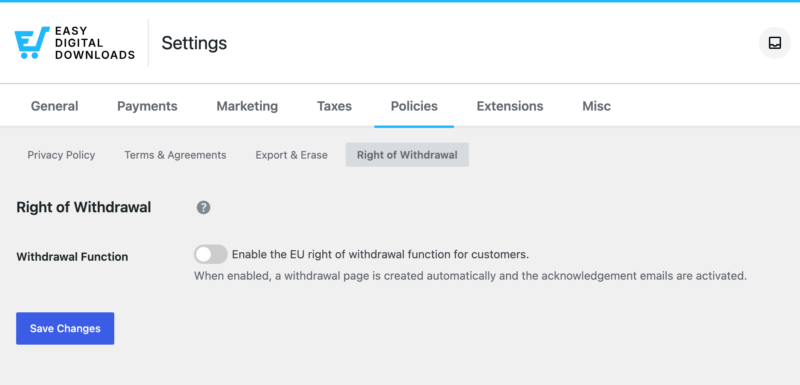The image size is (800, 385).
Task: Click the Policies tab
Action: pos(414,106)
